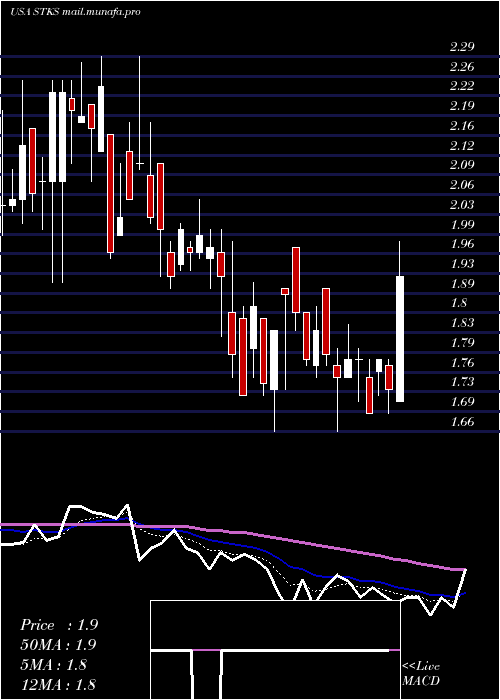
Task: Click the 2.12 price axis label
Action: (x=462, y=145)
